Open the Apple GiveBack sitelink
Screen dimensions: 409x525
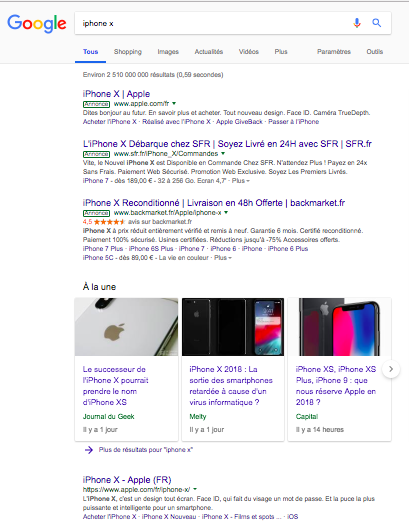coord(239,122)
